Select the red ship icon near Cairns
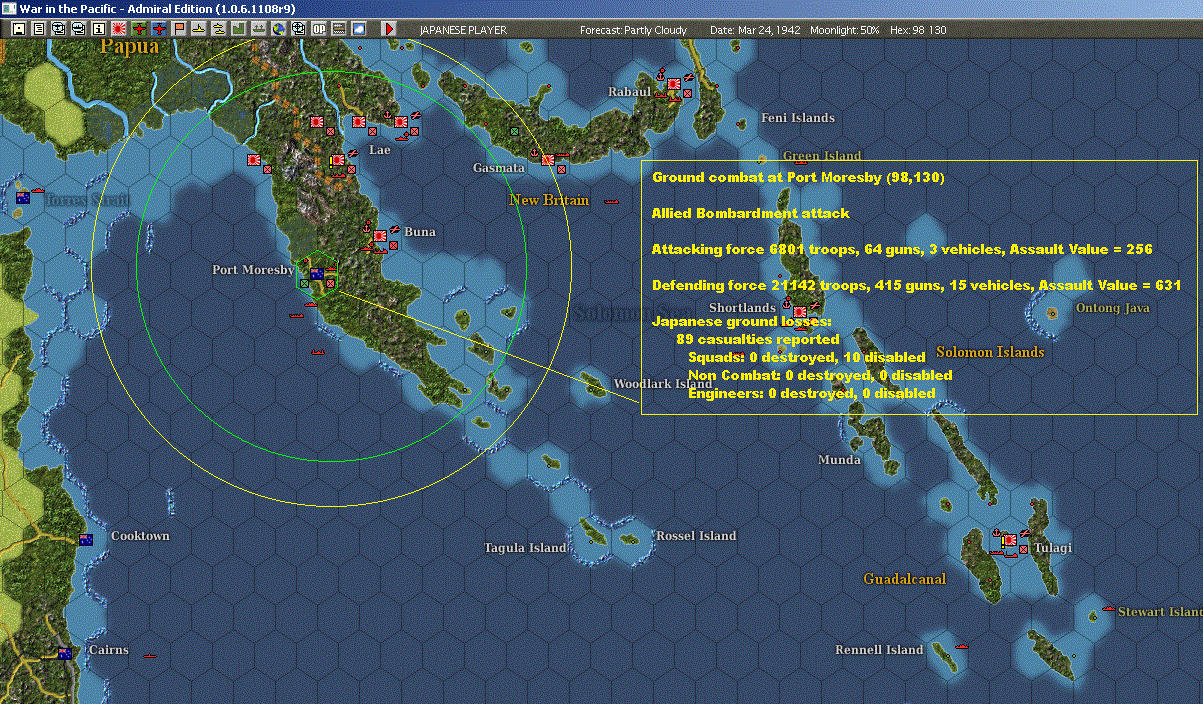This screenshot has height=704, width=1203. click(x=150, y=656)
